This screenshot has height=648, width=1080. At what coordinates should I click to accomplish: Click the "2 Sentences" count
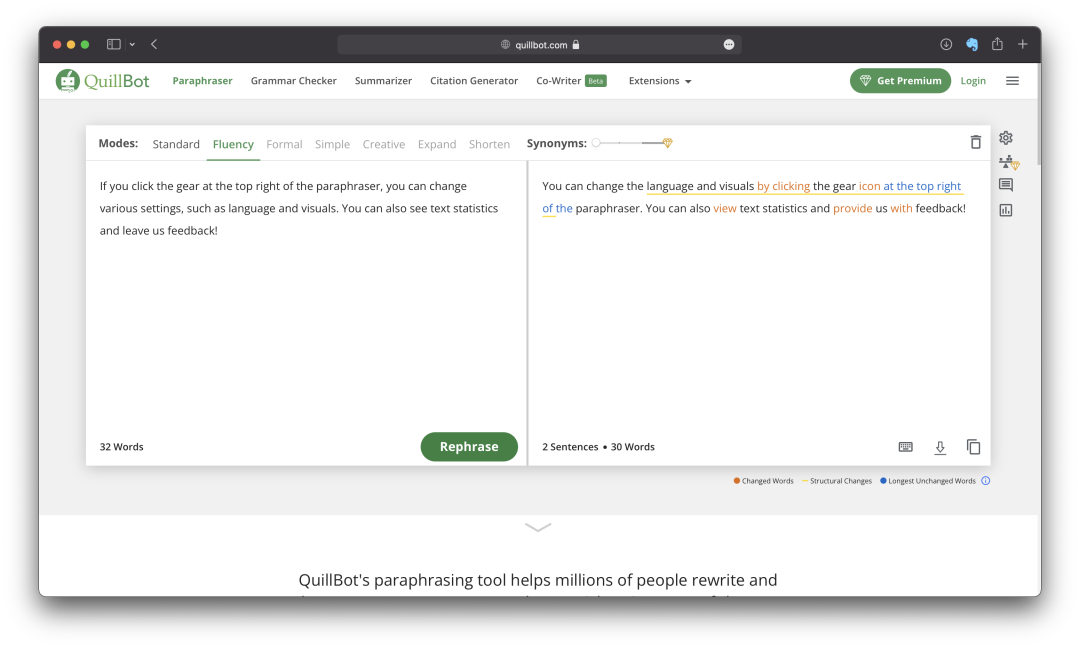pyautogui.click(x=570, y=447)
